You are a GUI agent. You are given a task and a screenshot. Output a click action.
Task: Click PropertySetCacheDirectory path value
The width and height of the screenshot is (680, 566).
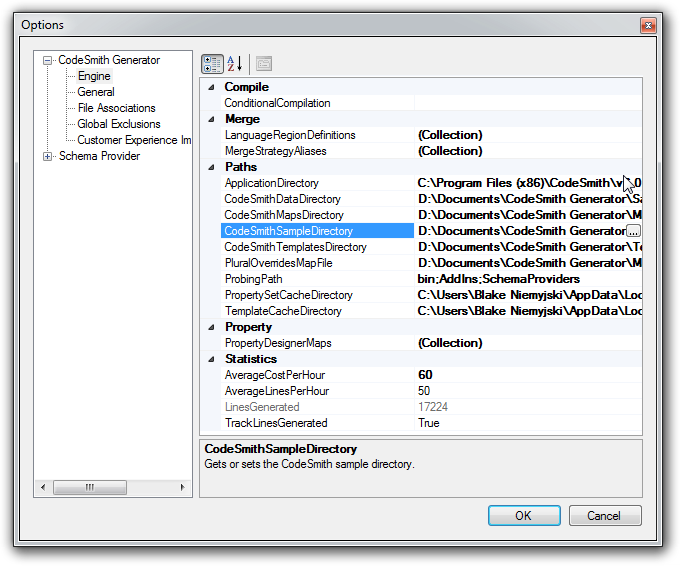528,295
